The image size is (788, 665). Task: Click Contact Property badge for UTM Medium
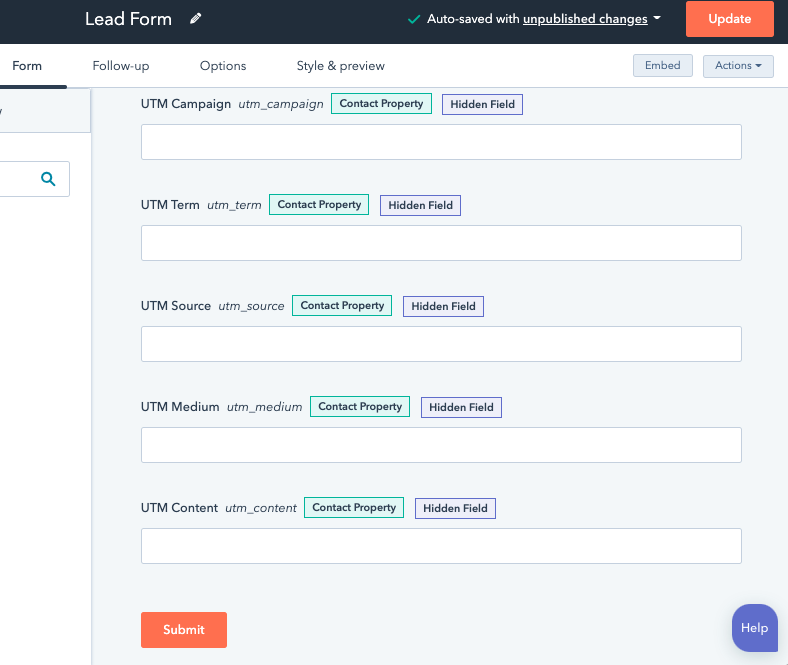pyautogui.click(x=360, y=407)
